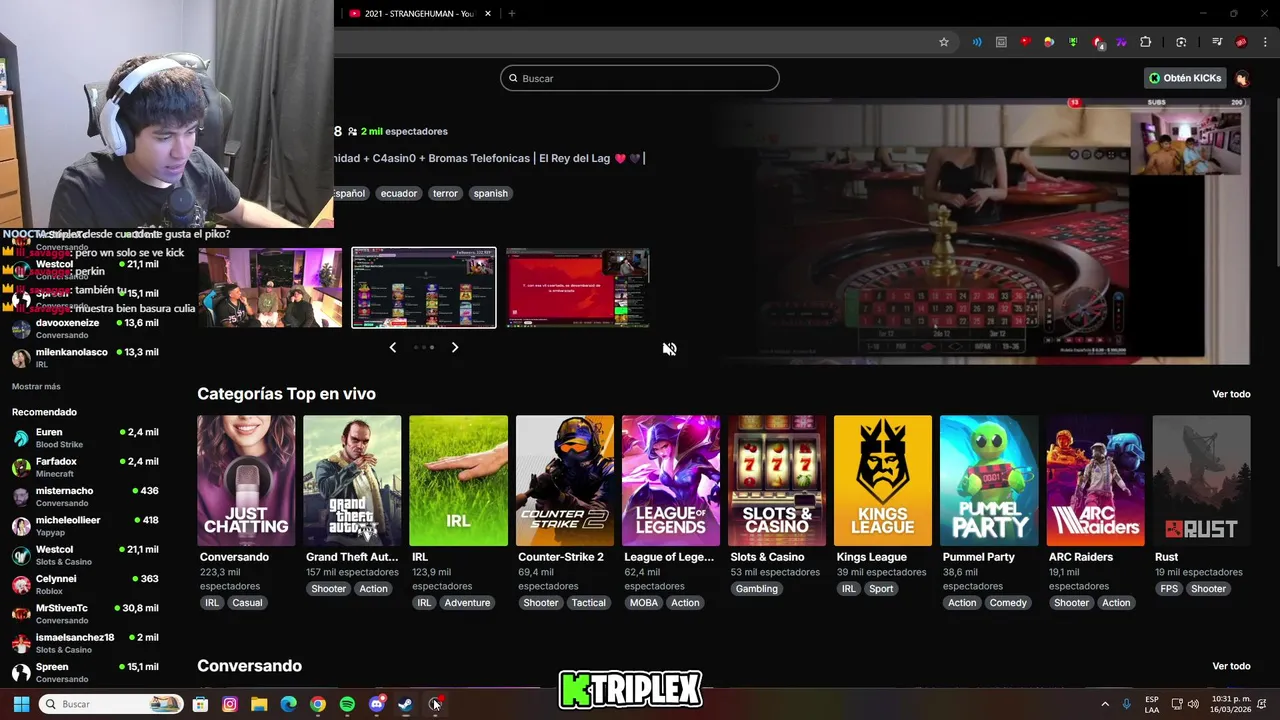This screenshot has width=1280, height=720.
Task: Open Discord from the taskbar
Action: 376,704
